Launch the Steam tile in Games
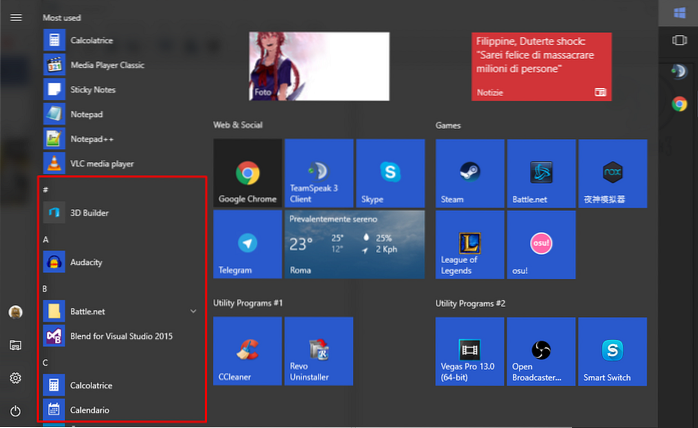 [469, 173]
